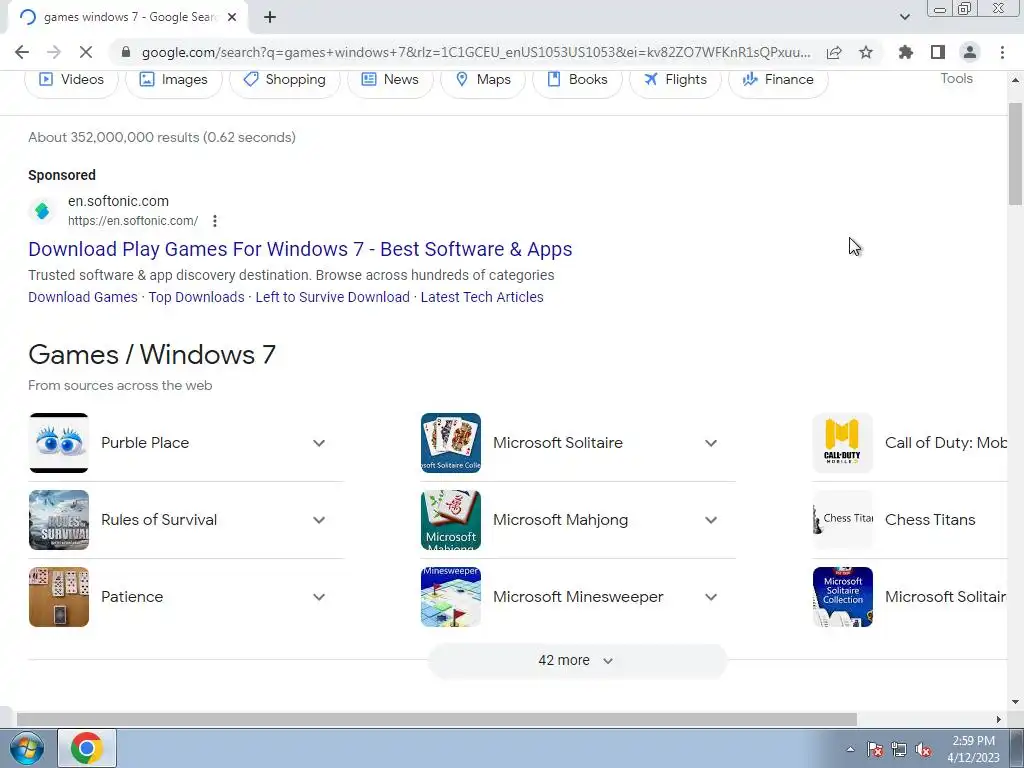Screen dimensions: 1024x768
Task: Toggle the browser side panel
Action: click(938, 52)
